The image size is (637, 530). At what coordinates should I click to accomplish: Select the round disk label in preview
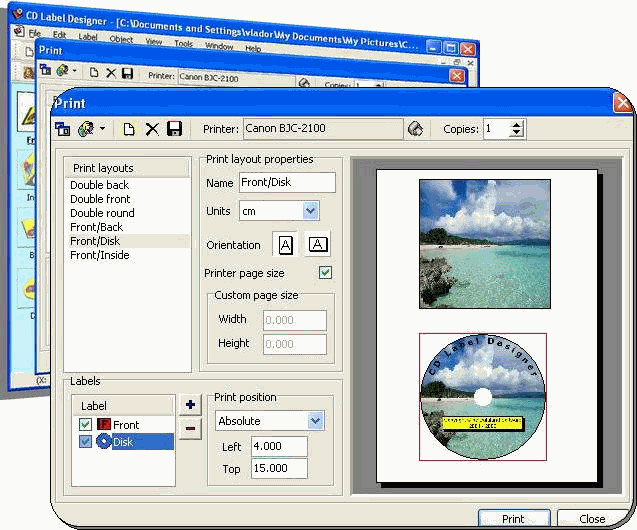483,397
